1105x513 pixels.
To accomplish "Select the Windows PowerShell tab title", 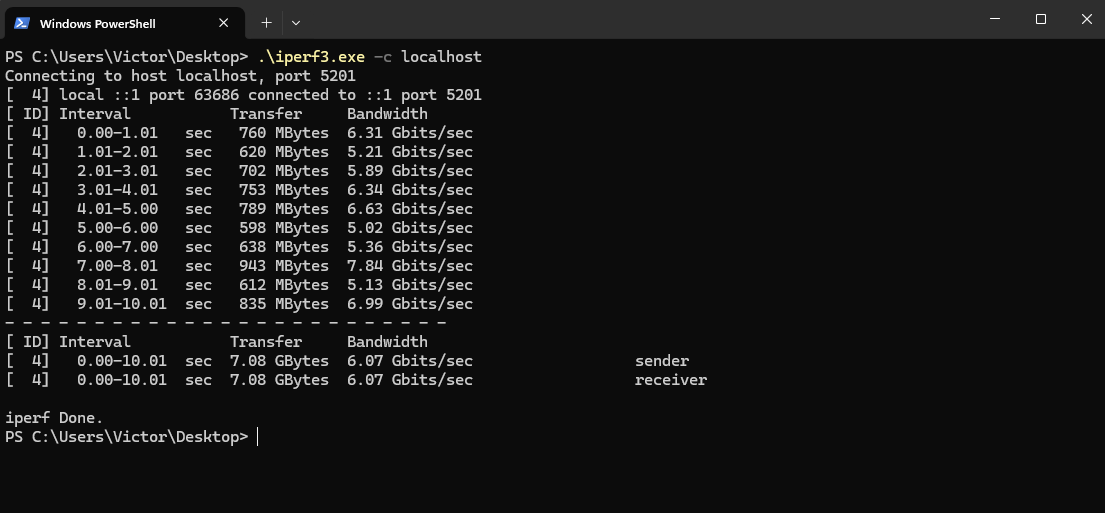I will 97,23.
